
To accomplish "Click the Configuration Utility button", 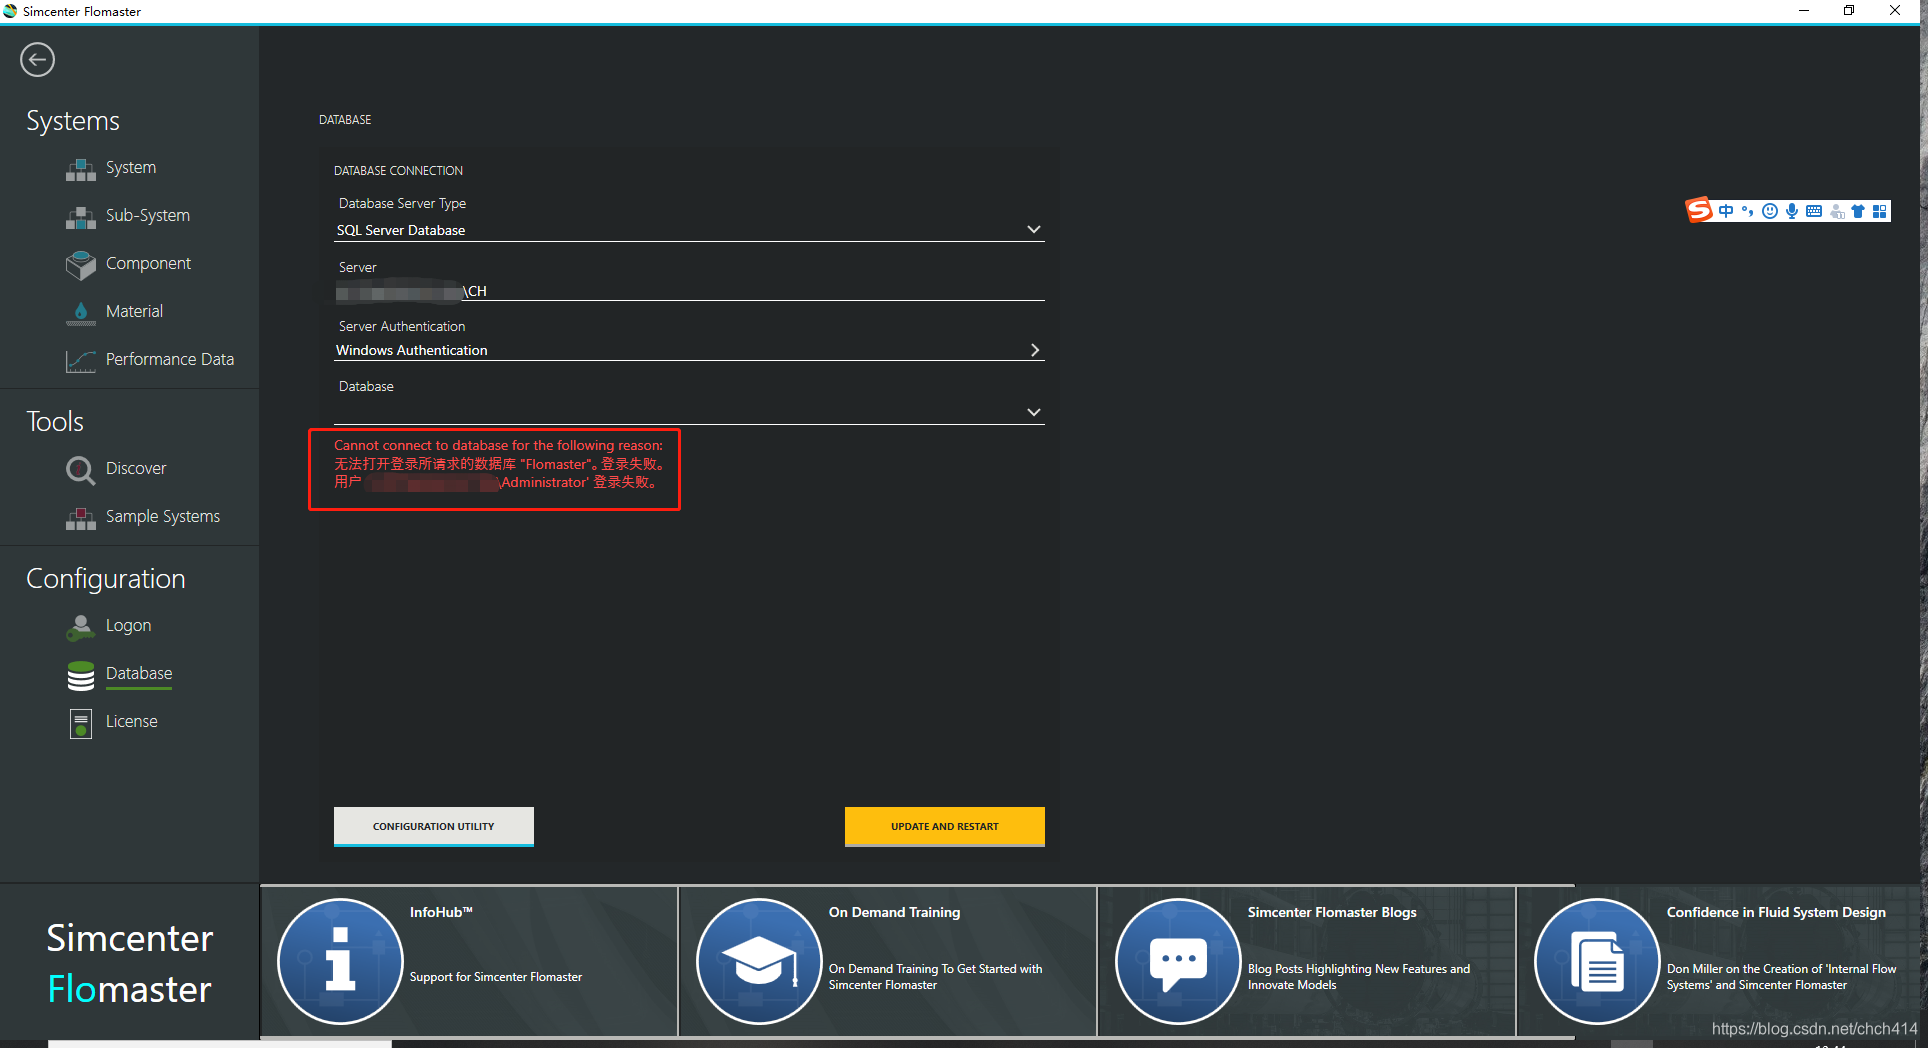I will tap(434, 827).
